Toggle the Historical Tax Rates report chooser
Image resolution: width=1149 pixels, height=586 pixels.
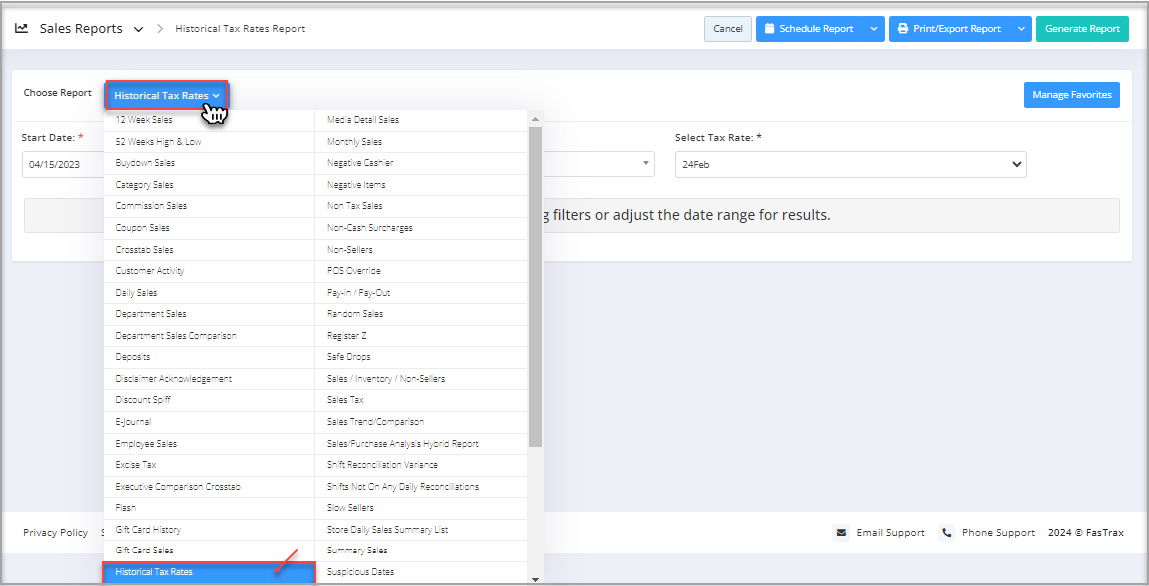click(167, 96)
